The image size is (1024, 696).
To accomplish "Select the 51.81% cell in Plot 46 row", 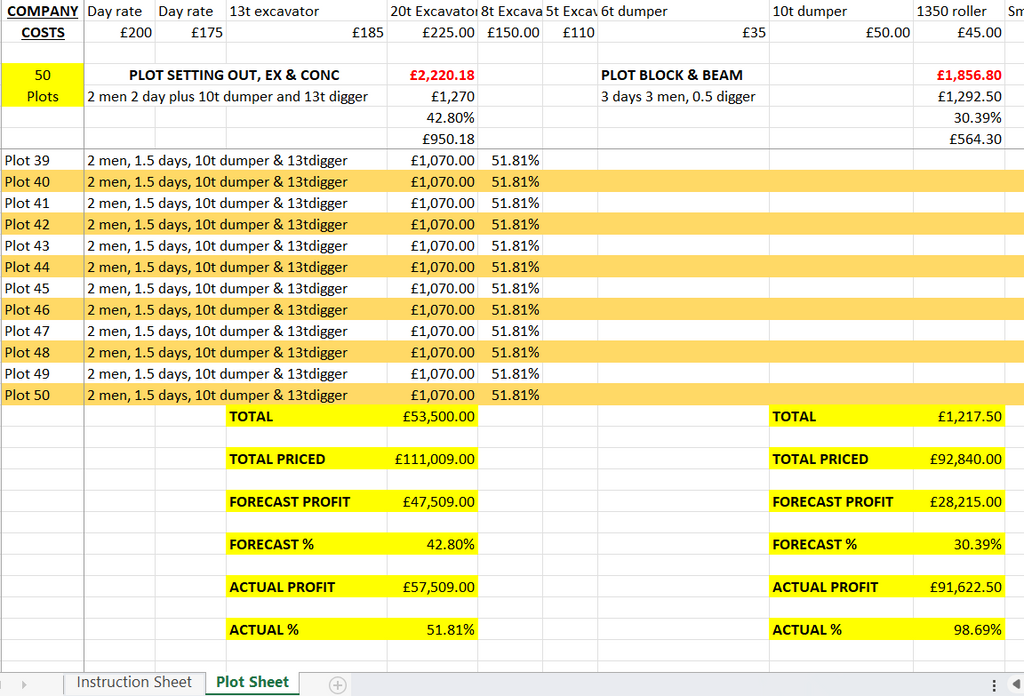I will coord(510,309).
